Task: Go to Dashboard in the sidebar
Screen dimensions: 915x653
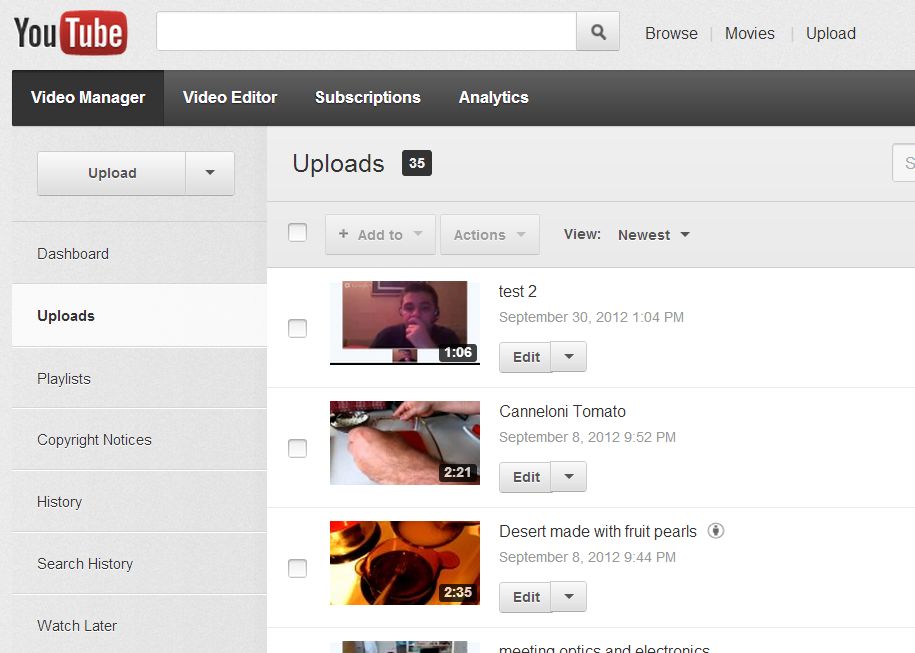Action: click(x=139, y=253)
